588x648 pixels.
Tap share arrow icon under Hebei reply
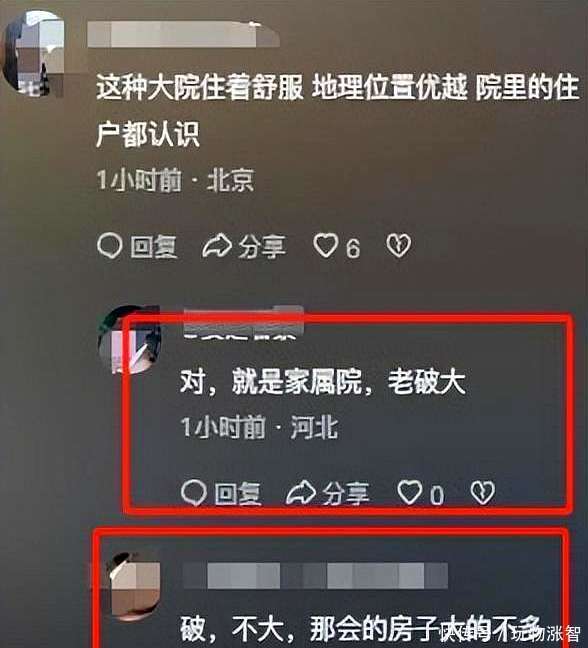(x=301, y=492)
